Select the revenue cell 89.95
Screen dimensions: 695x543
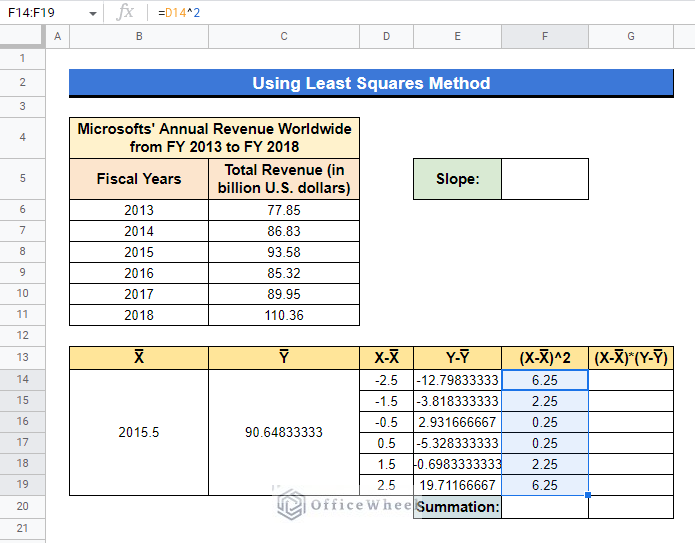284,294
